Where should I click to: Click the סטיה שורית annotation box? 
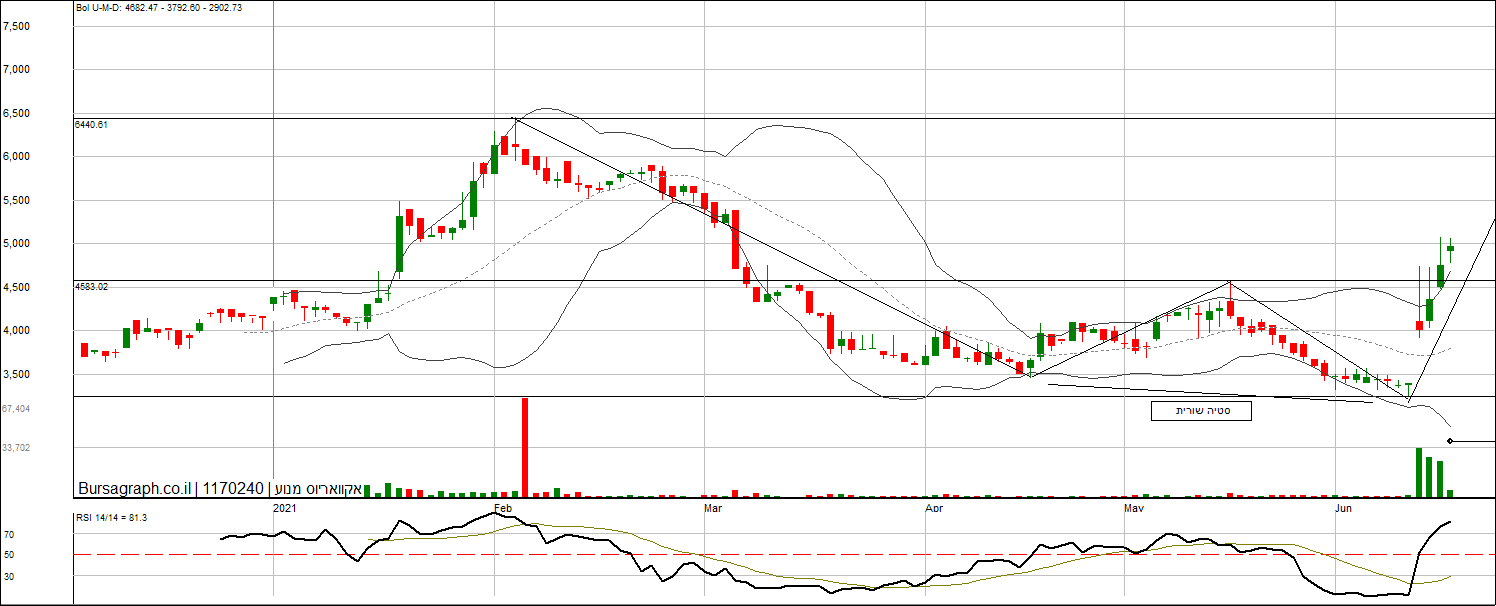(x=1201, y=411)
